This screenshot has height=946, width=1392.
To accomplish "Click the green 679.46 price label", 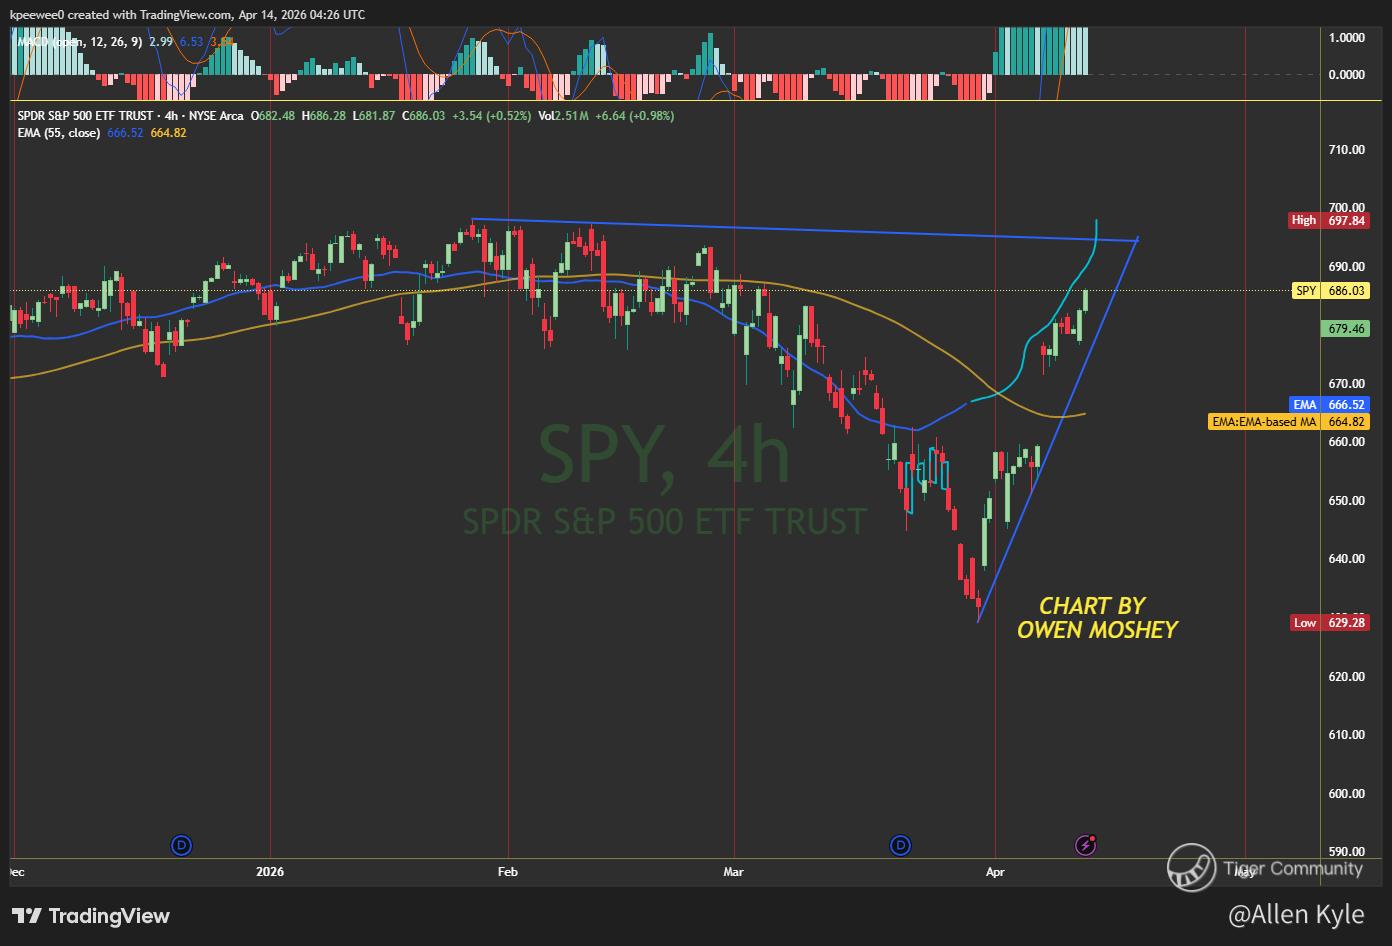I will (1344, 329).
